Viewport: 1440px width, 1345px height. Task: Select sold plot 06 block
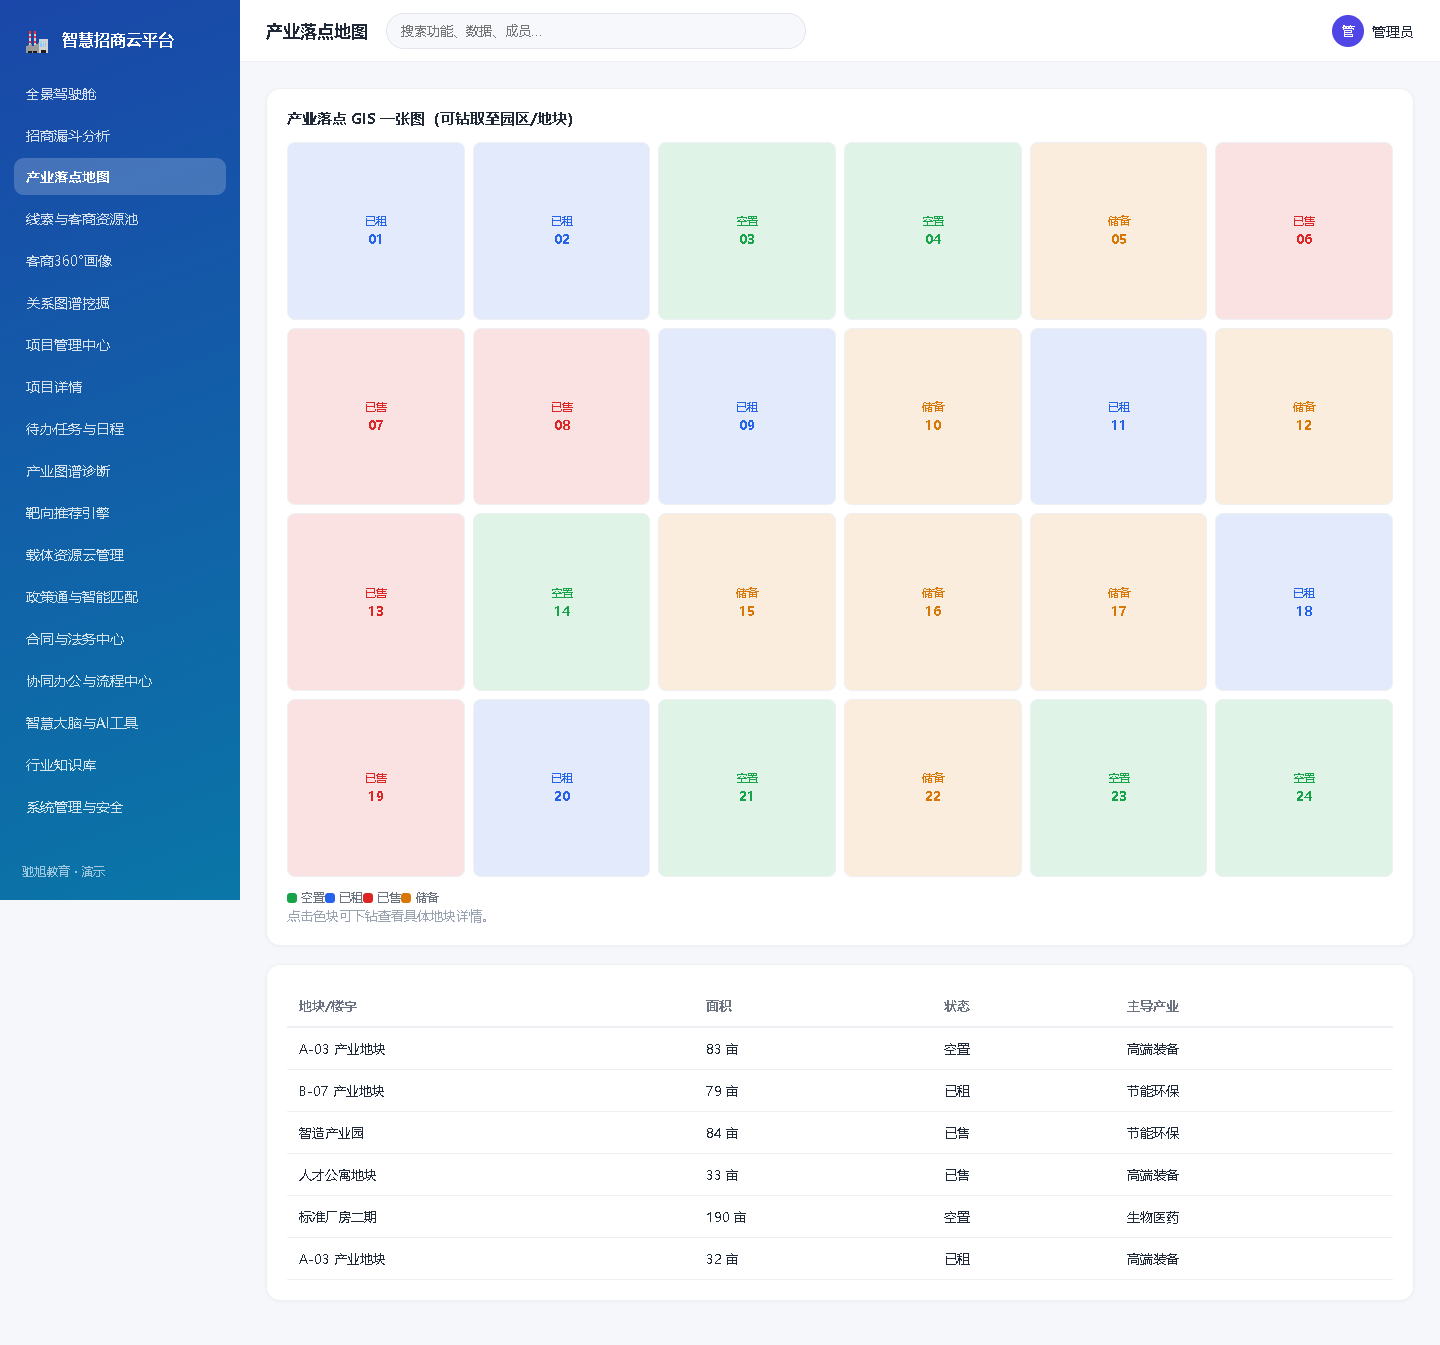(x=1304, y=231)
